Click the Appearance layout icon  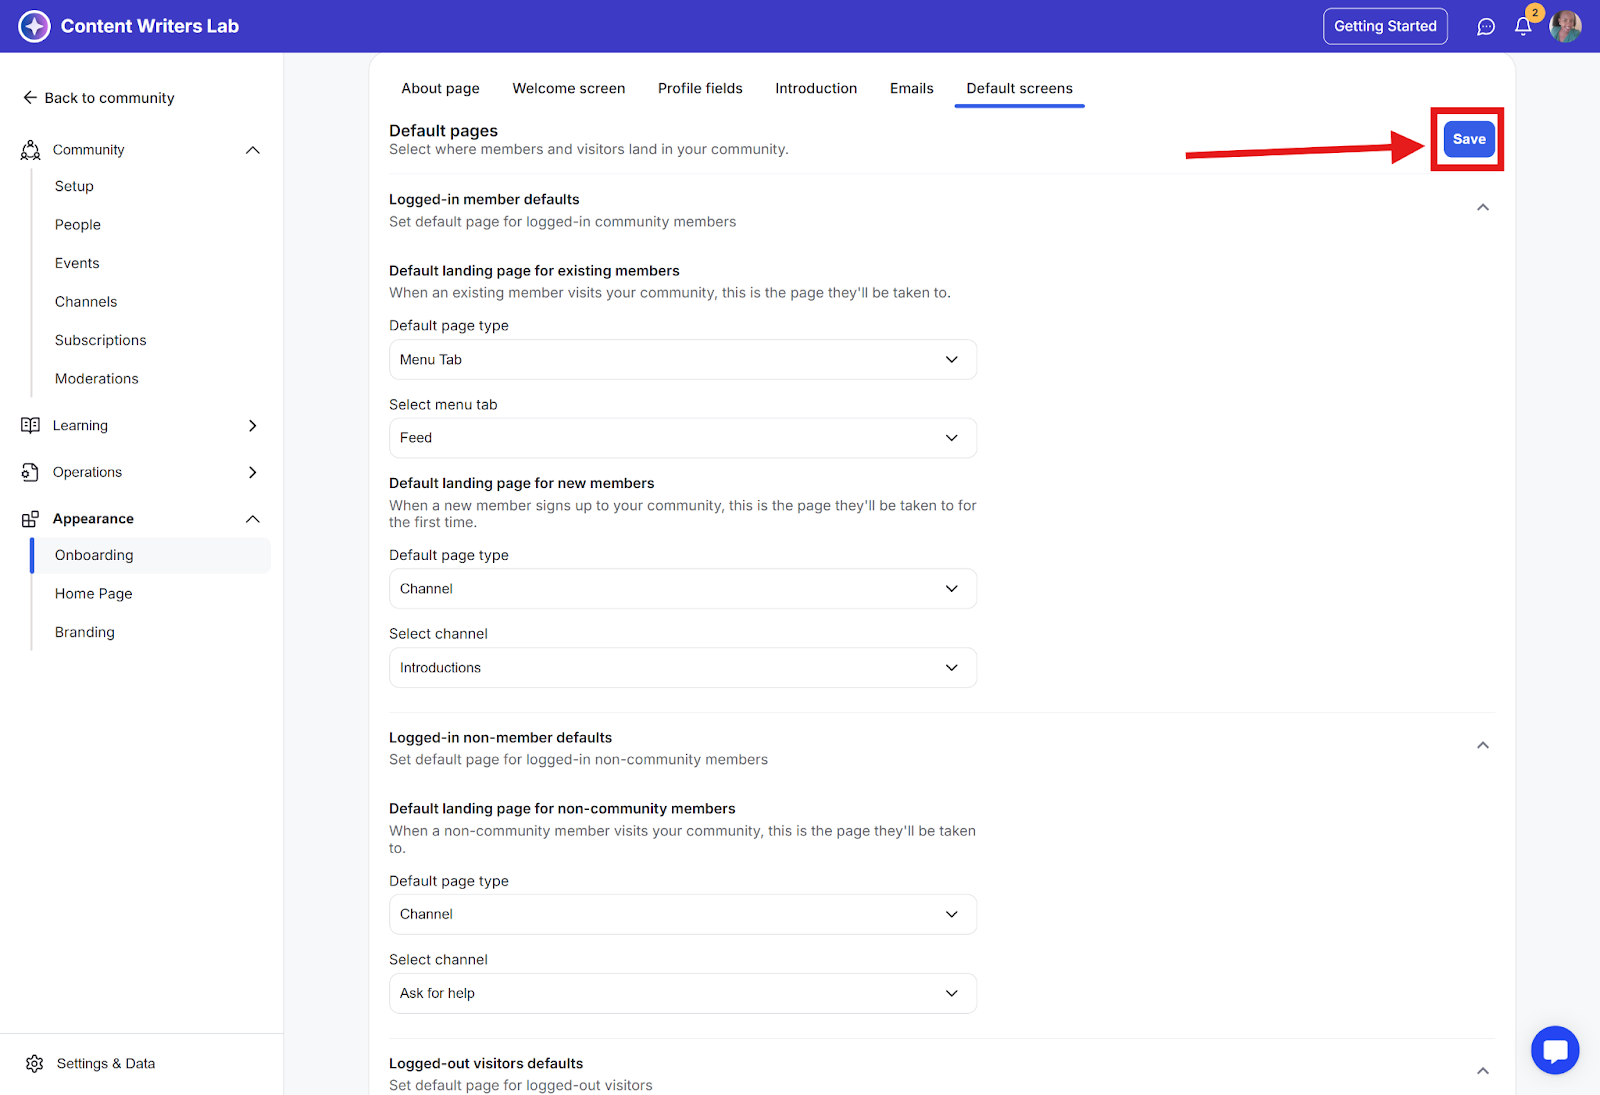(31, 519)
